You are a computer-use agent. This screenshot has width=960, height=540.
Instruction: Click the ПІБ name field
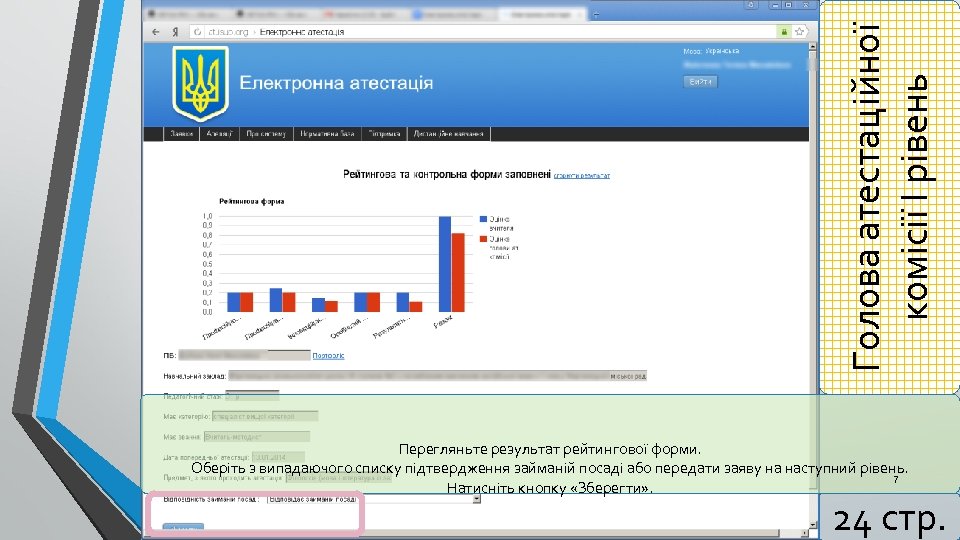(x=244, y=355)
